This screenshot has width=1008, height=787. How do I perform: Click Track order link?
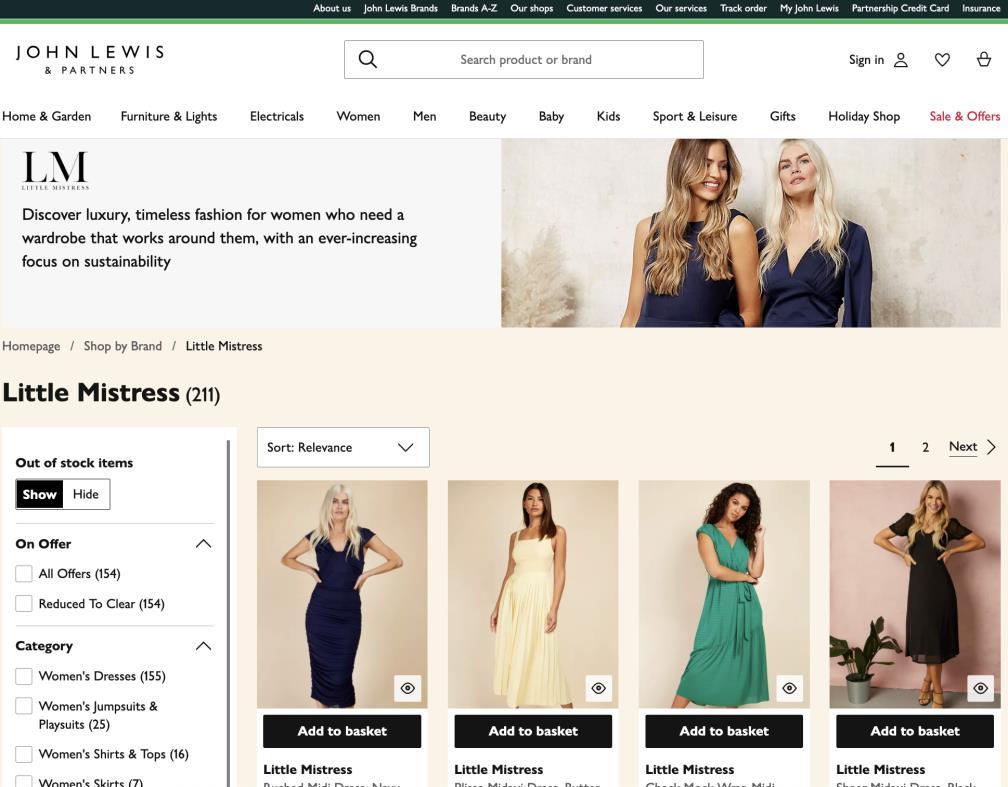pyautogui.click(x=743, y=8)
